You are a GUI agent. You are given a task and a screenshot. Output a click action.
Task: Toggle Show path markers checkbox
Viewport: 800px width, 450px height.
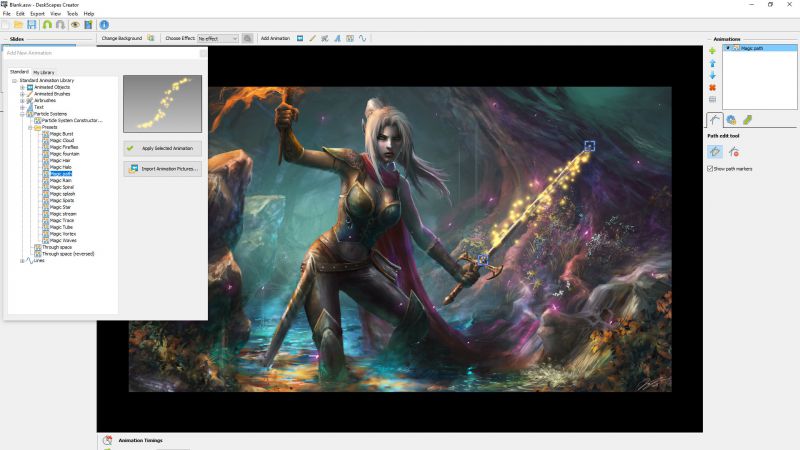click(x=709, y=168)
